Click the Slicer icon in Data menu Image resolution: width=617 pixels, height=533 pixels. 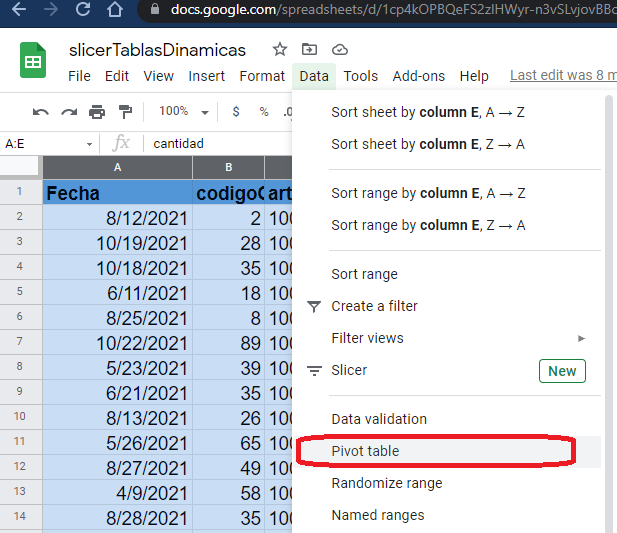click(x=314, y=371)
